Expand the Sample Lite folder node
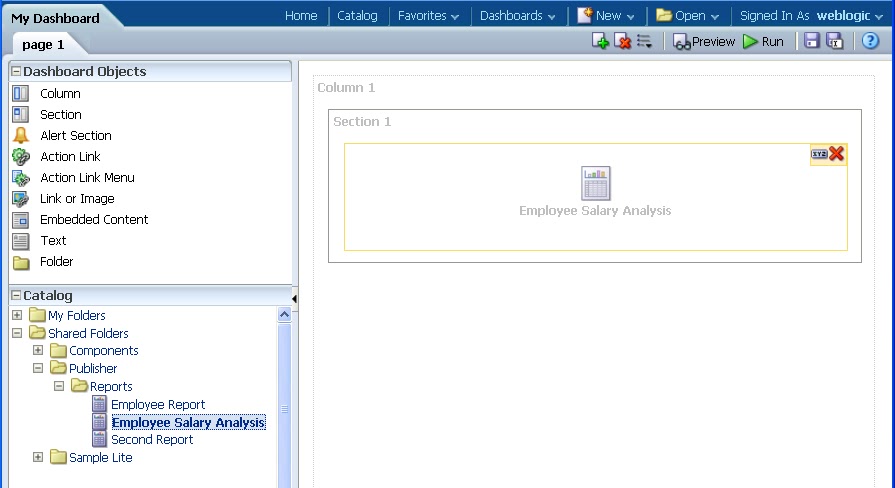The width and height of the screenshot is (895, 488). click(38, 457)
